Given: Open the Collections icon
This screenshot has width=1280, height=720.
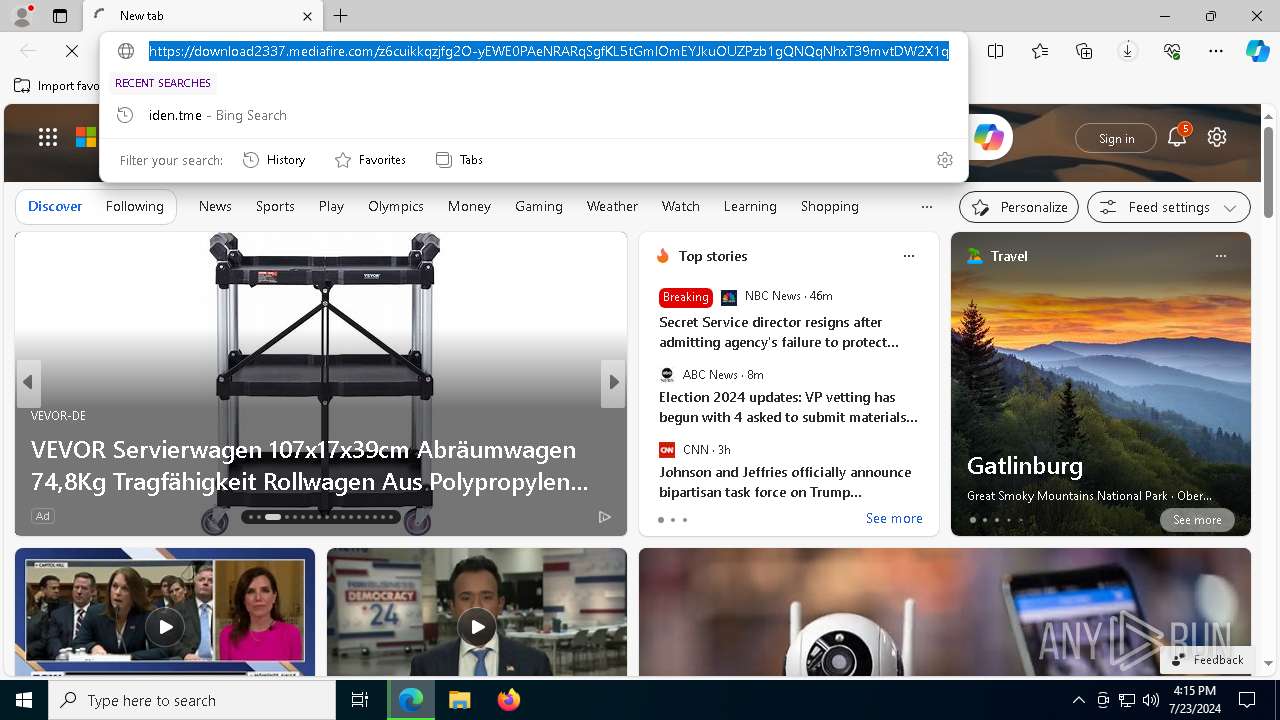Looking at the screenshot, I should click(1084, 51).
